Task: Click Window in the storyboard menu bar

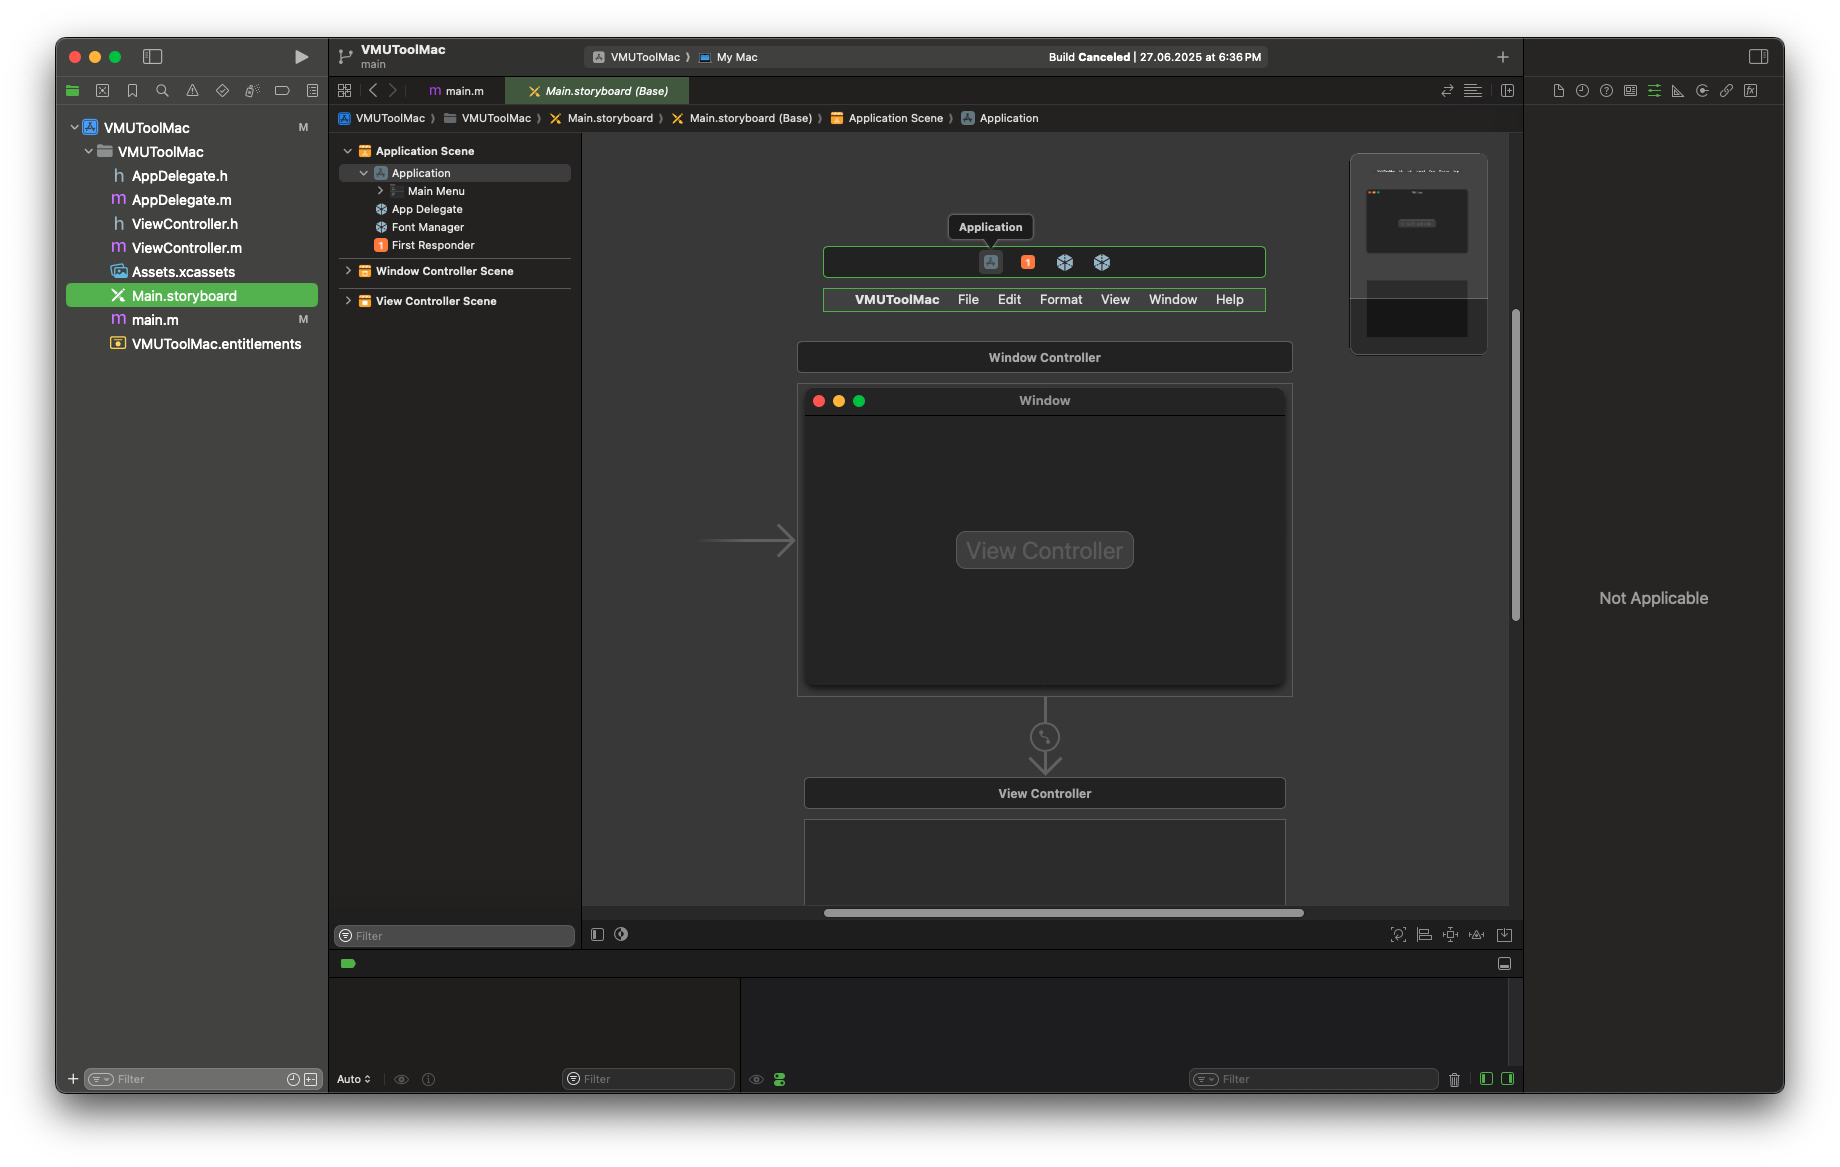Action: 1173,300
